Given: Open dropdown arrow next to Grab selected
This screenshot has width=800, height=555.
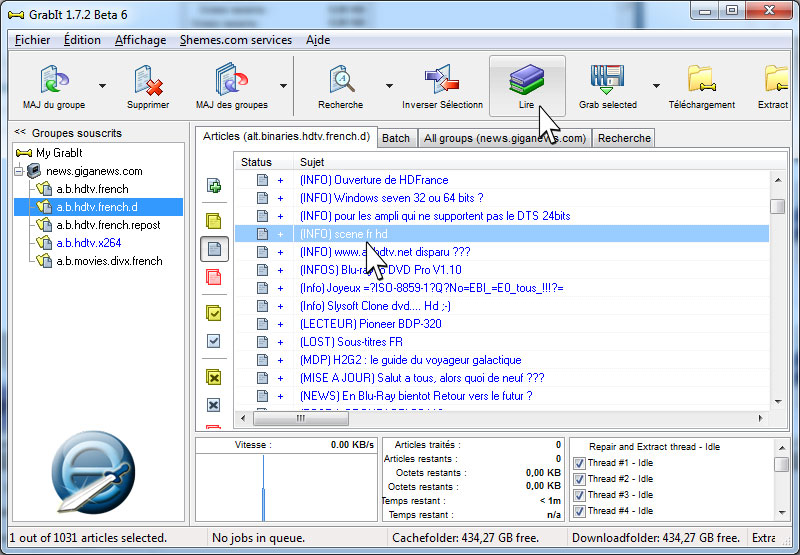Looking at the screenshot, I should point(657,86).
